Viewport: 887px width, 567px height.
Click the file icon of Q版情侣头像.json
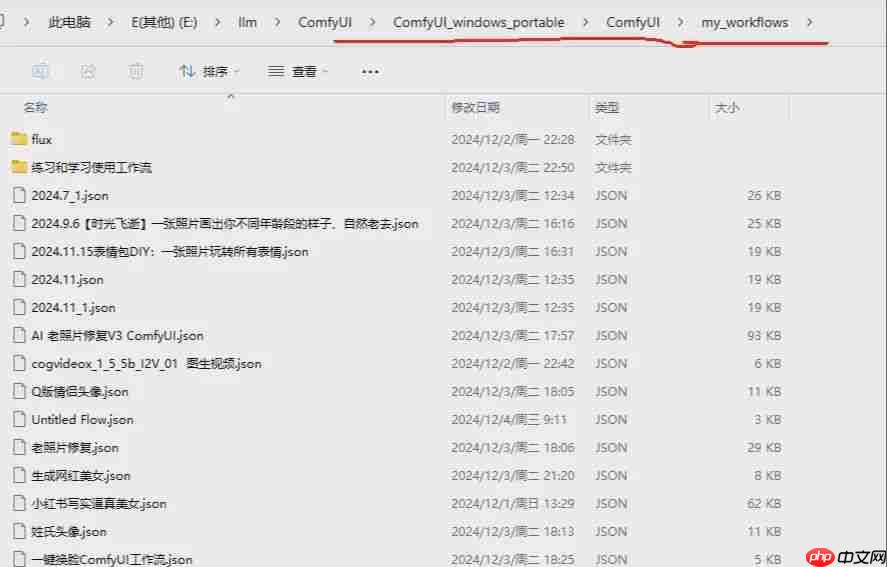[x=19, y=391]
